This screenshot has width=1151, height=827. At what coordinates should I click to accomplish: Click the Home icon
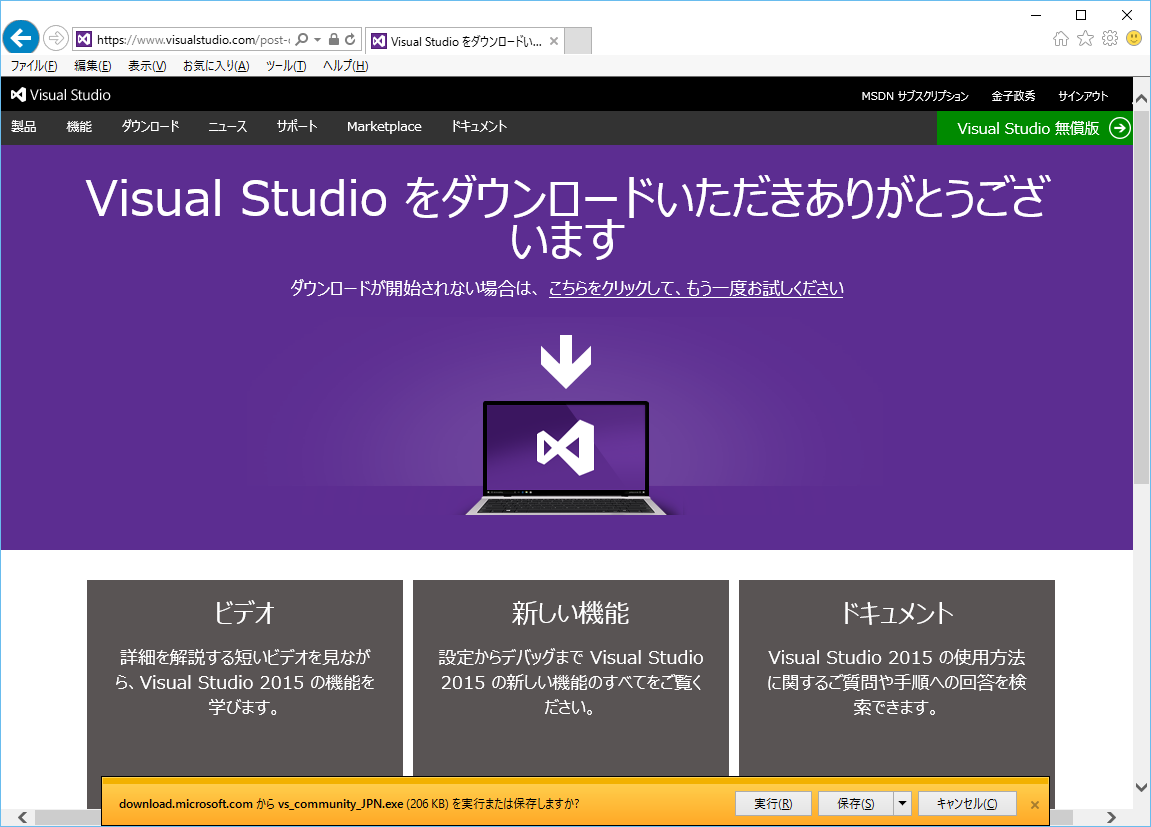(x=1060, y=38)
